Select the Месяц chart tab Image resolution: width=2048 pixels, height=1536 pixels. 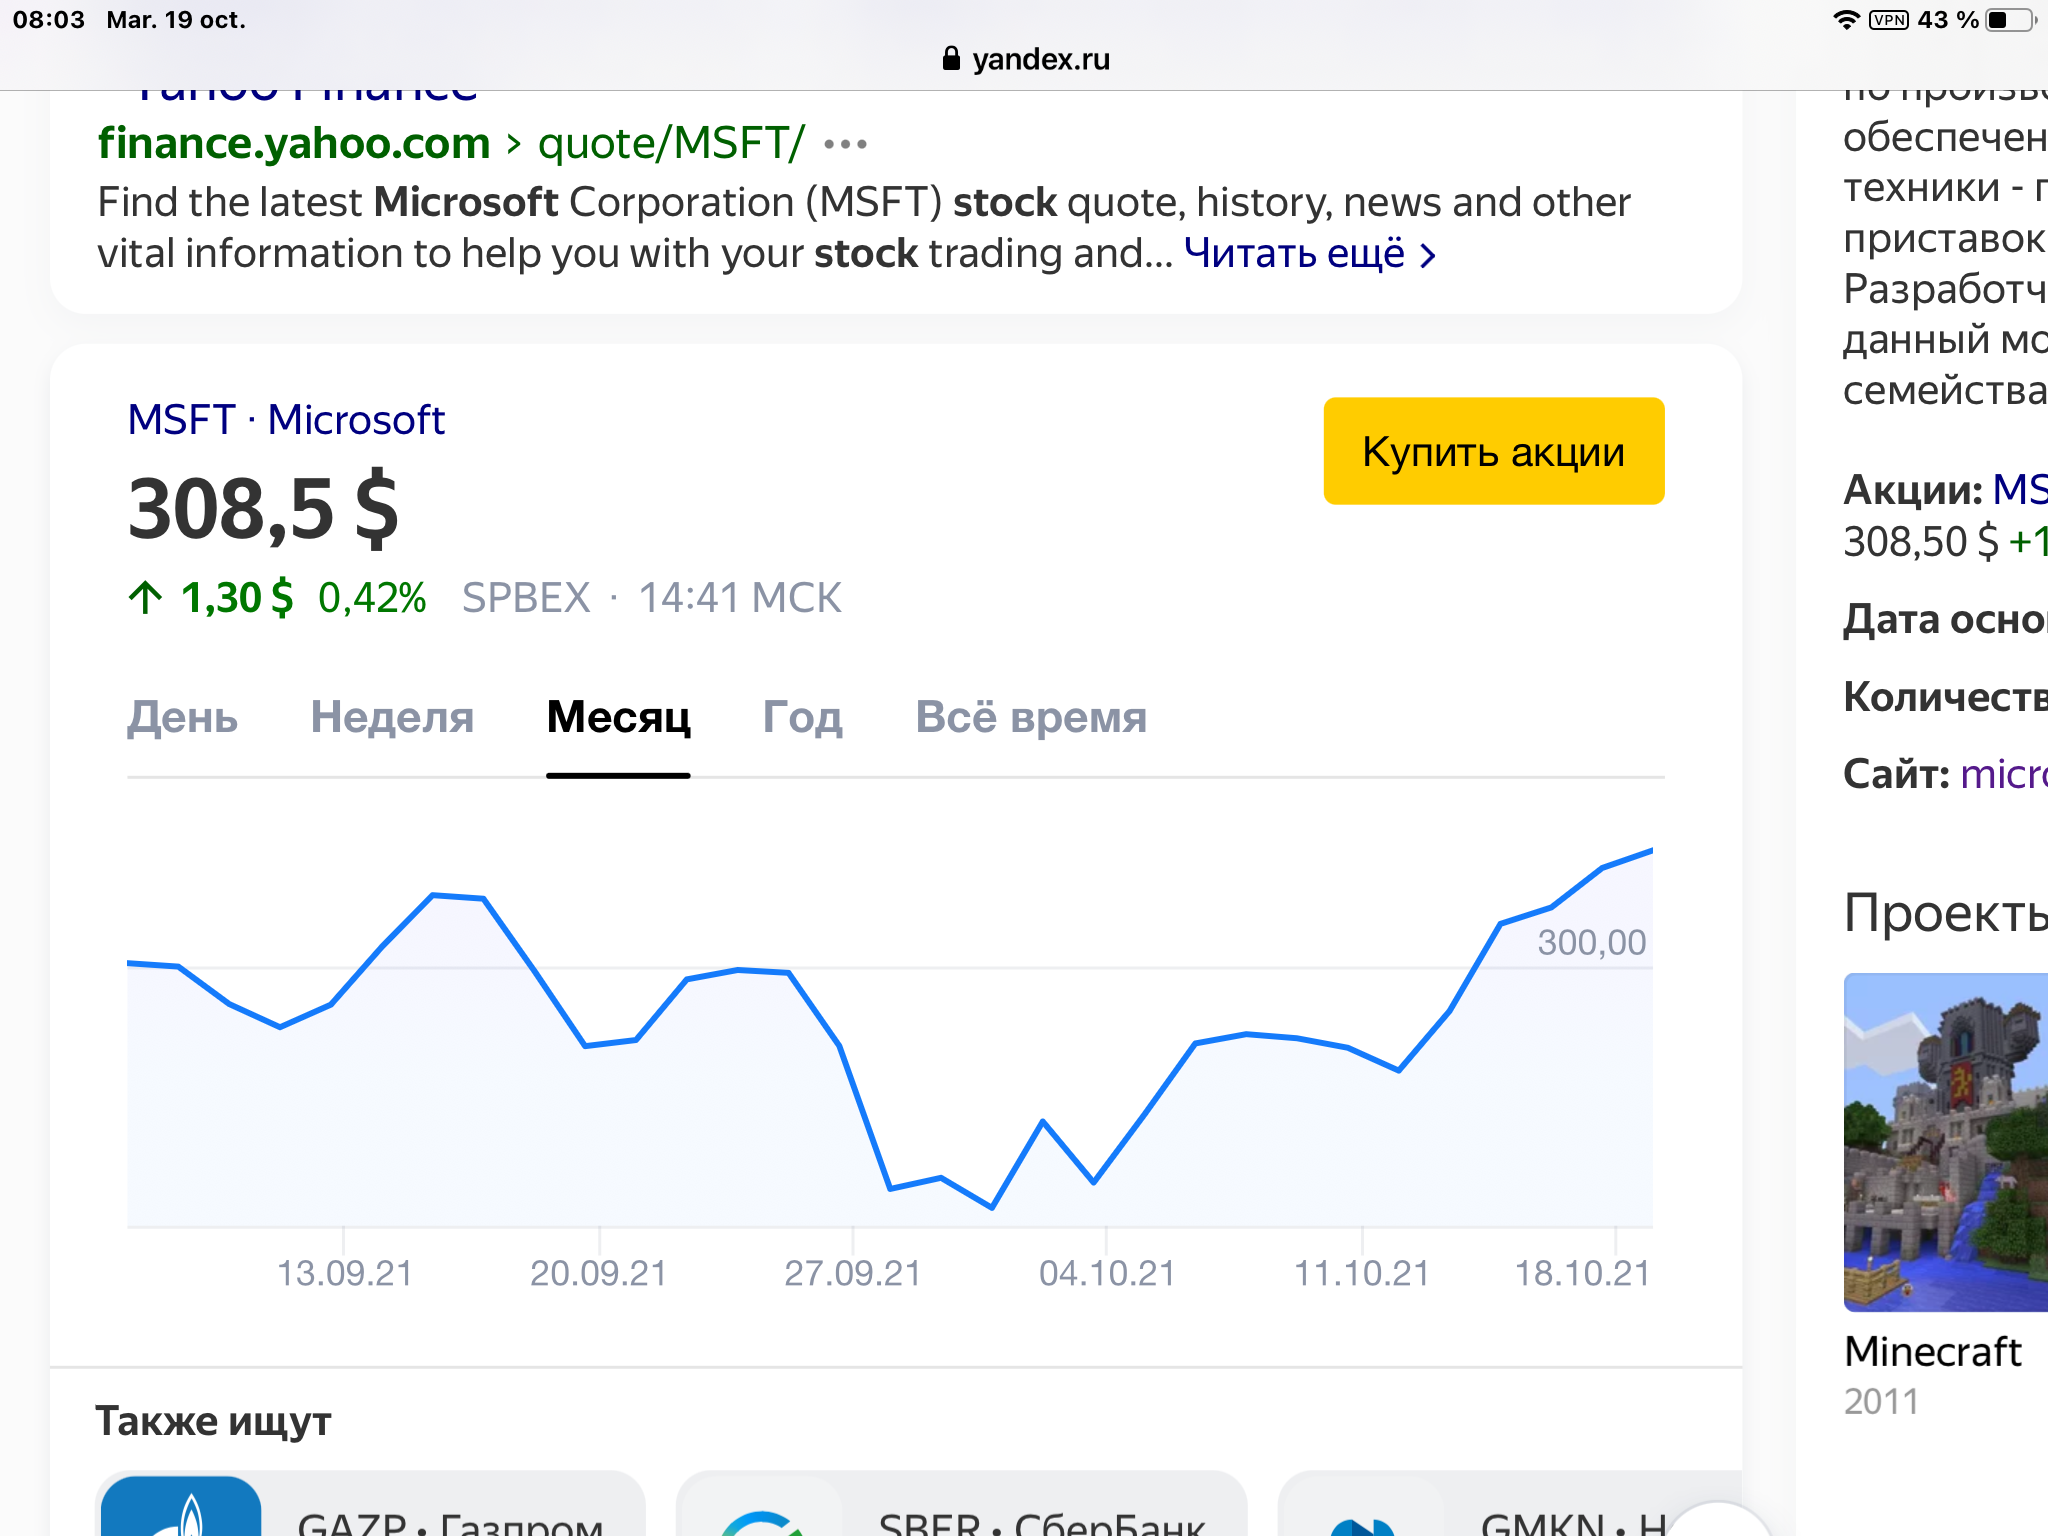pos(618,717)
